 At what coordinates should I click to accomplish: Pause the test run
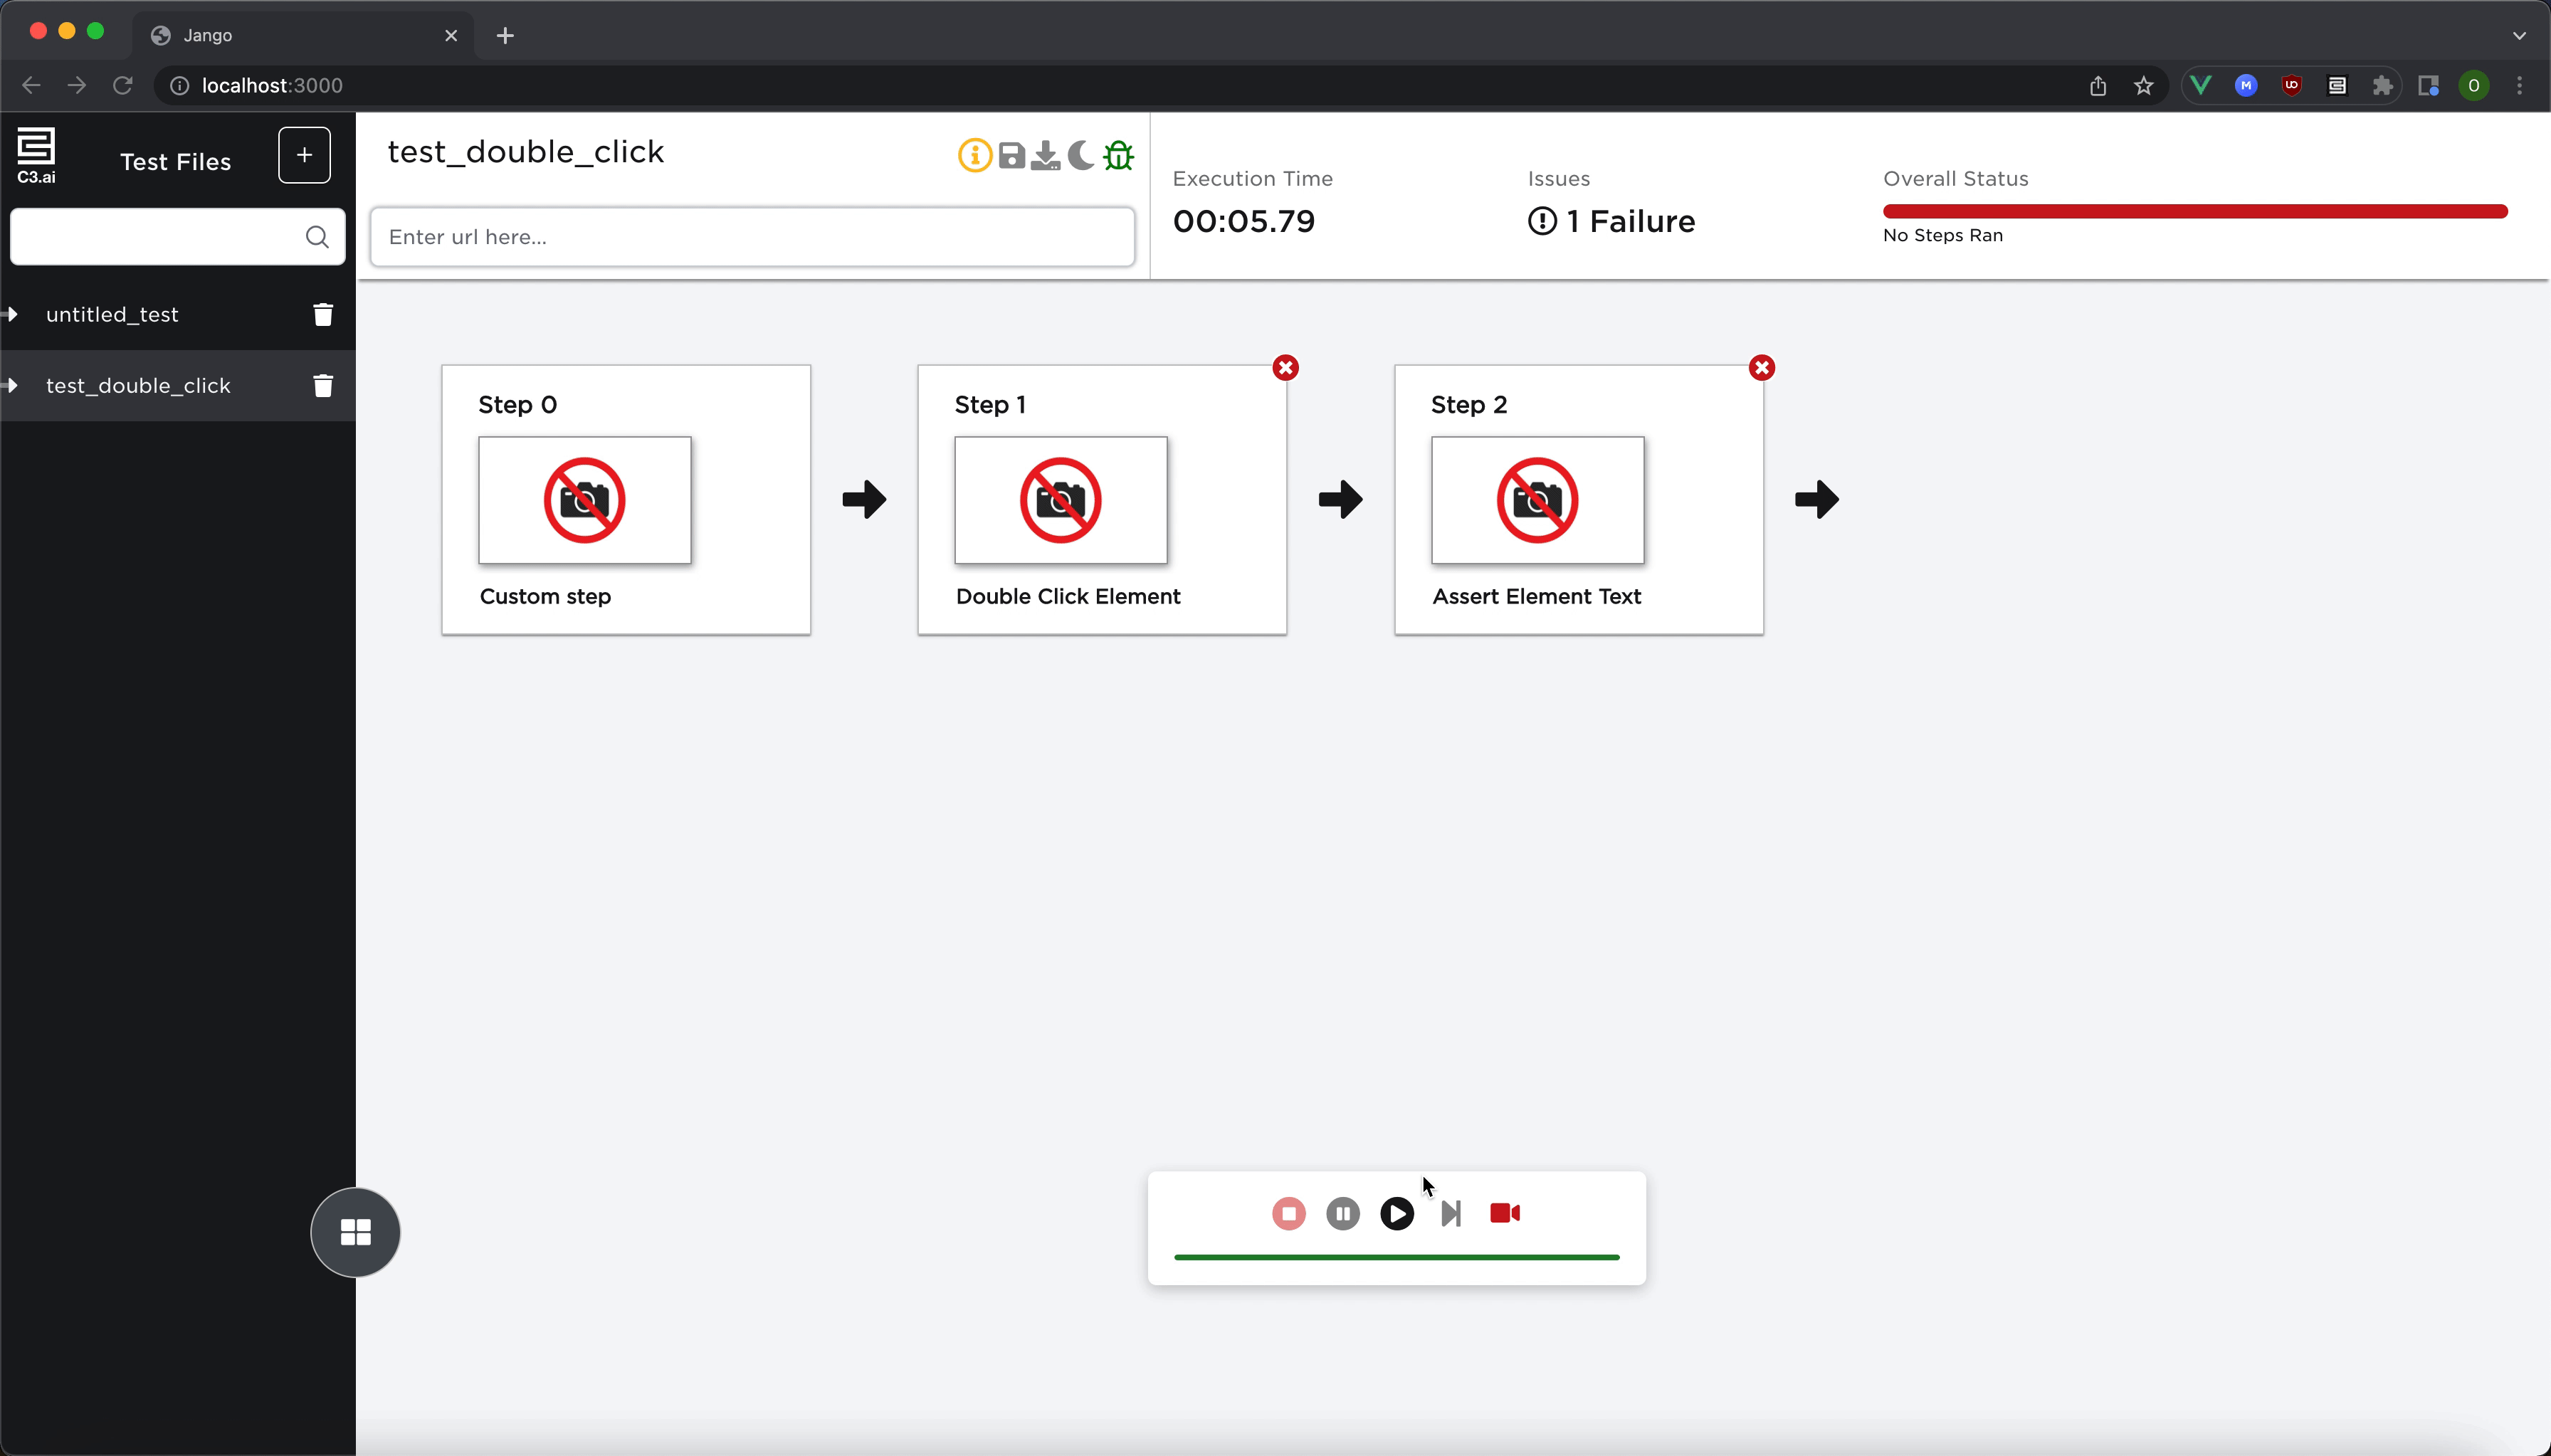tap(1342, 1212)
